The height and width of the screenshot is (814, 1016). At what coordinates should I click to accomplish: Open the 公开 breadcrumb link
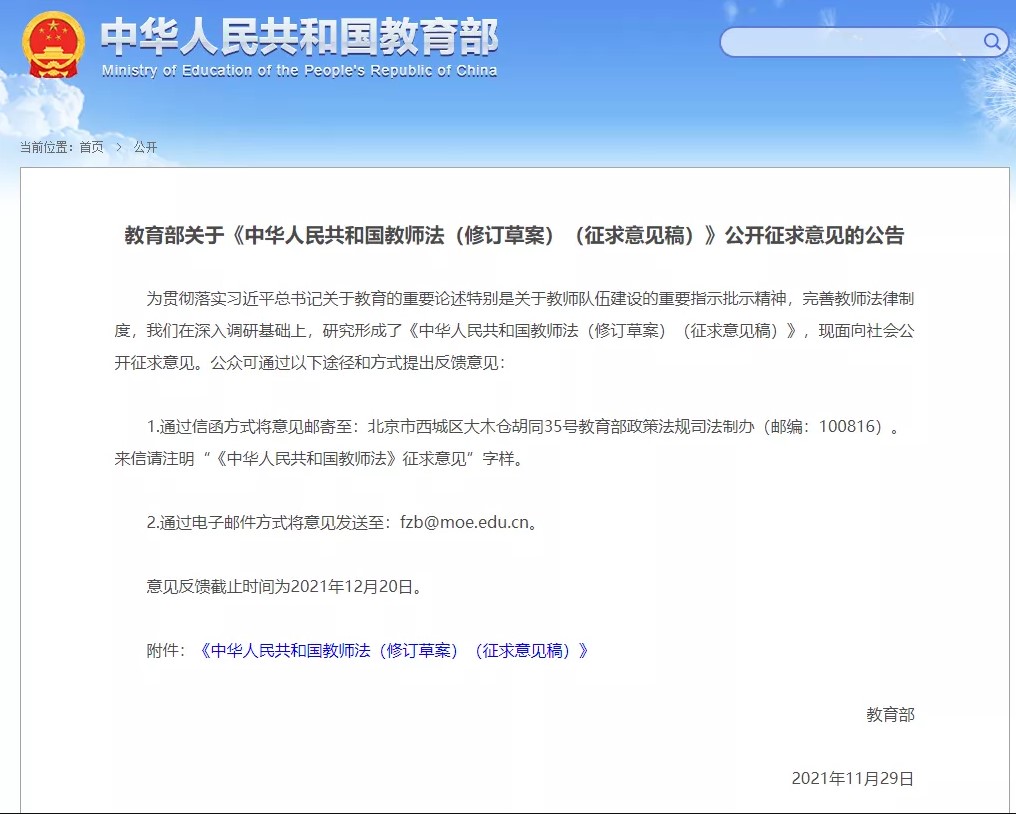pyautogui.click(x=145, y=147)
